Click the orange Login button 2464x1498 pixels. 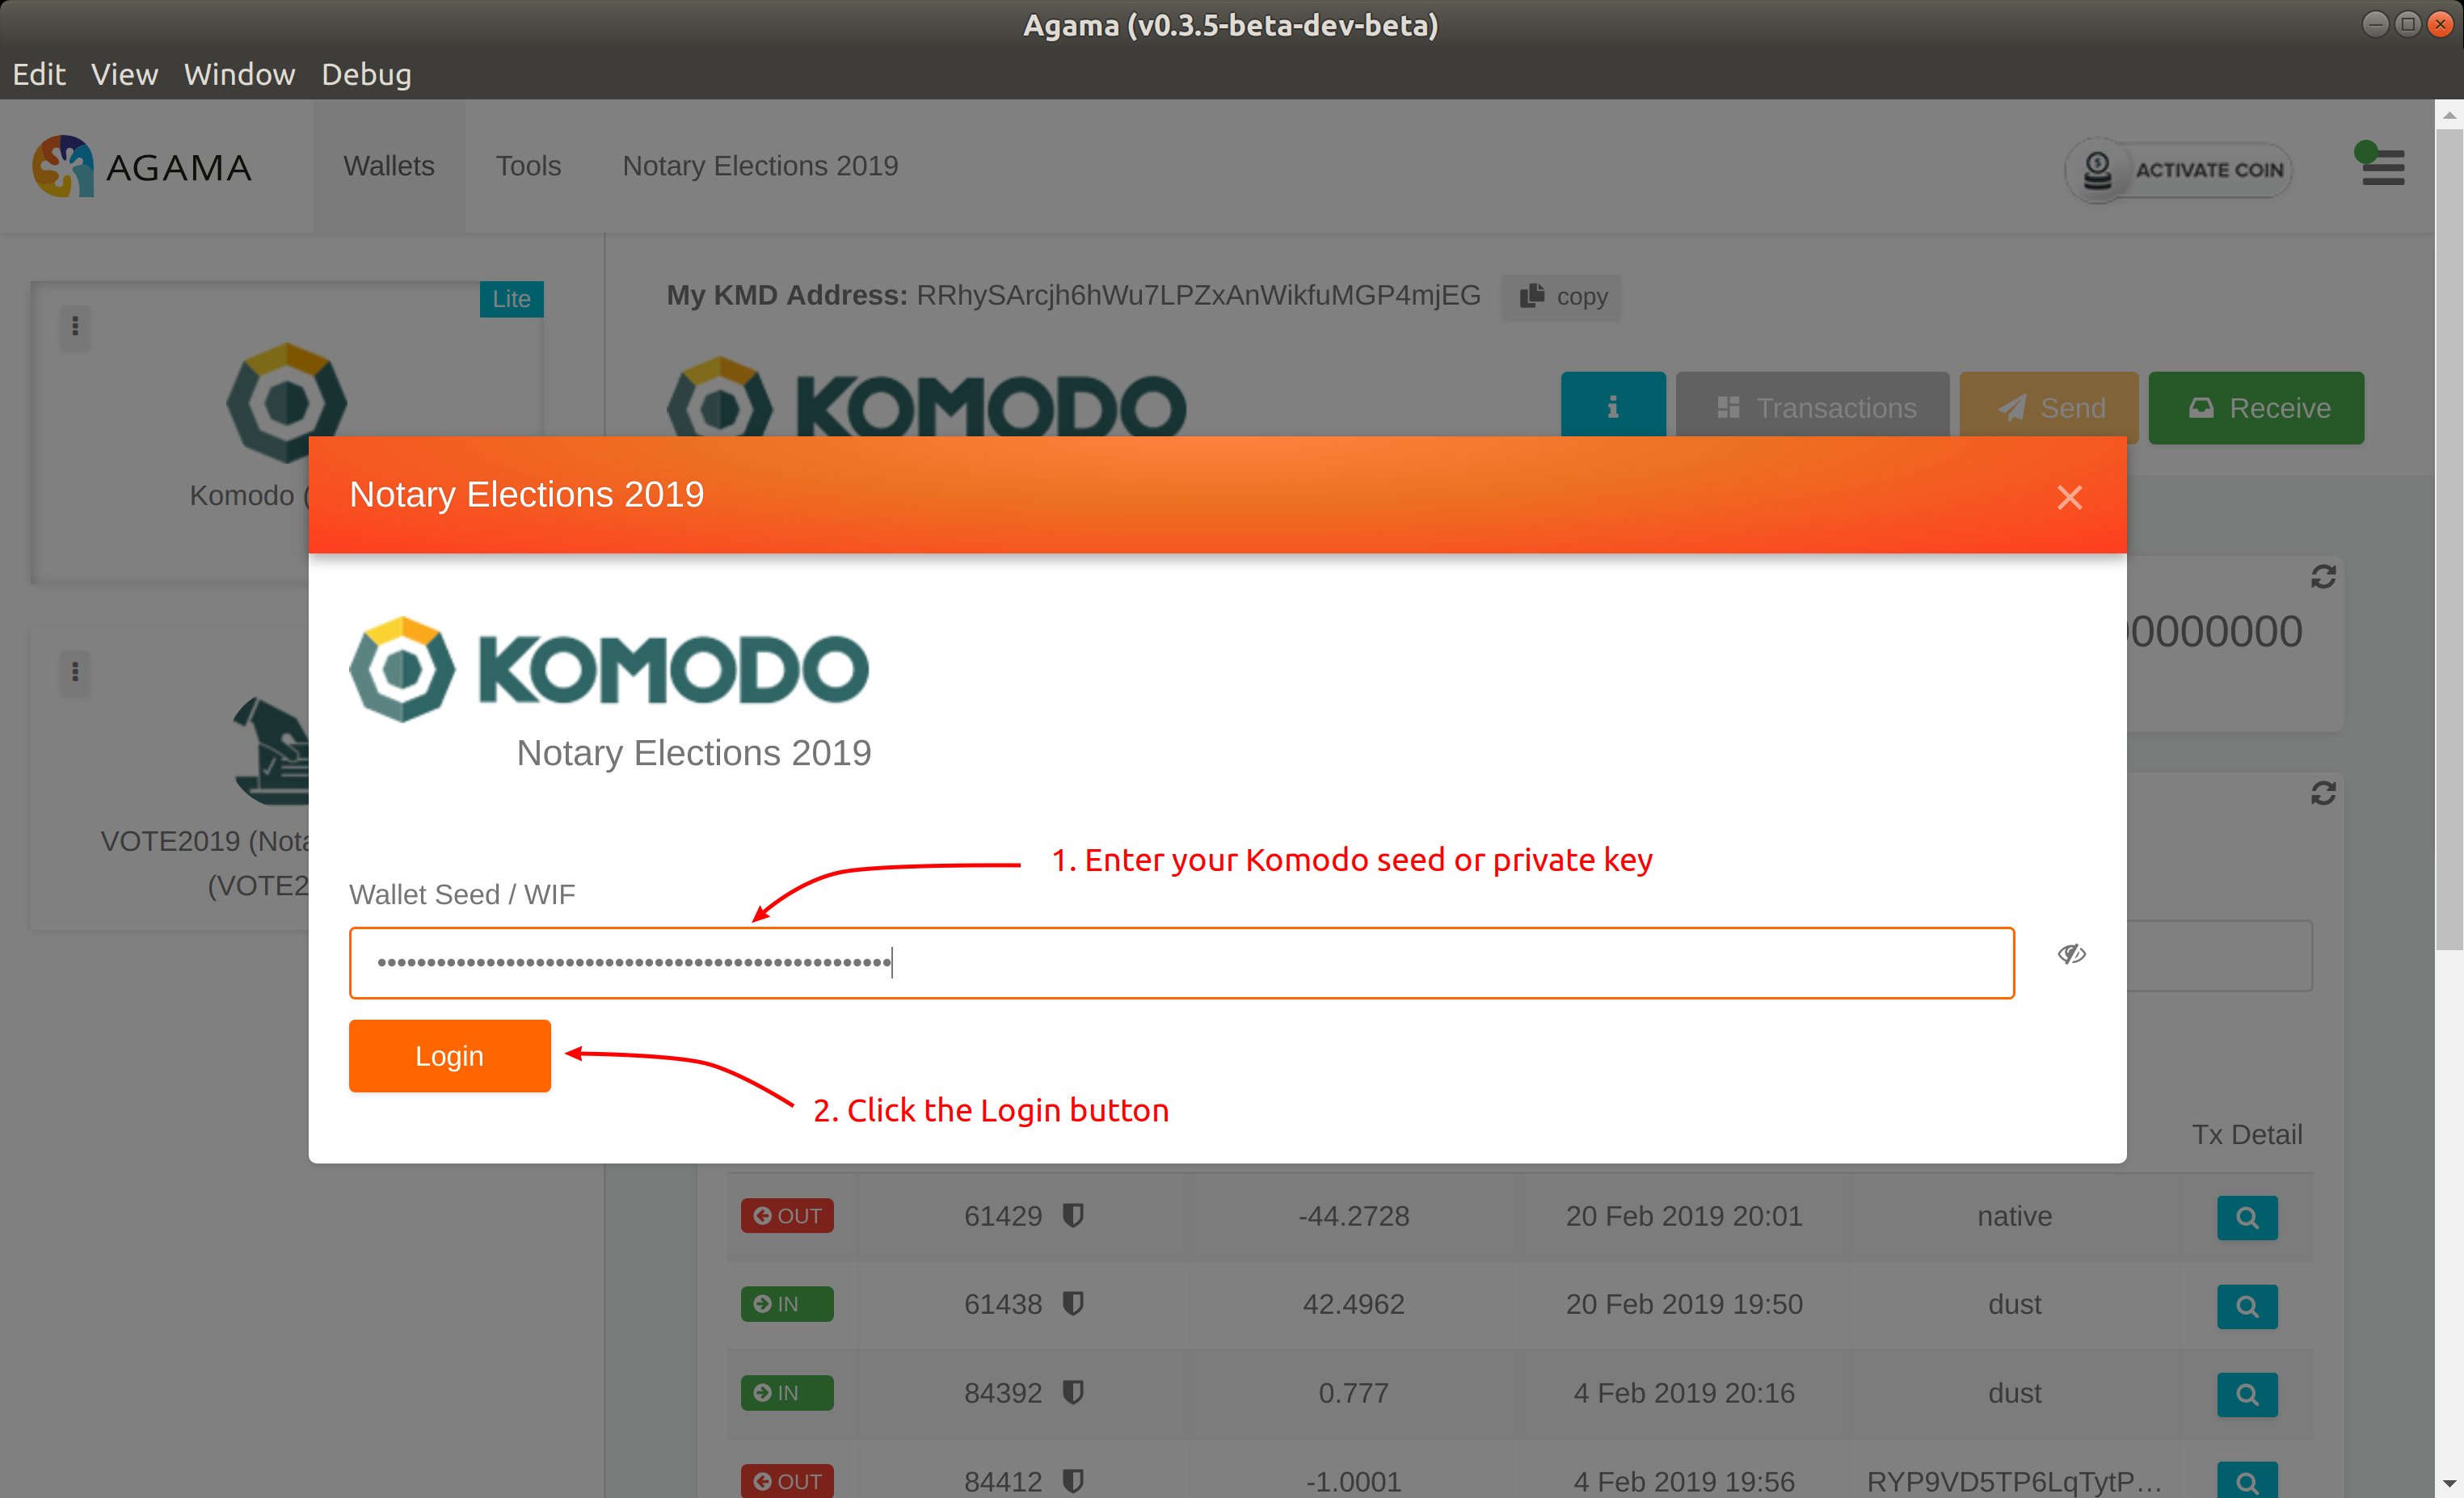(449, 1056)
